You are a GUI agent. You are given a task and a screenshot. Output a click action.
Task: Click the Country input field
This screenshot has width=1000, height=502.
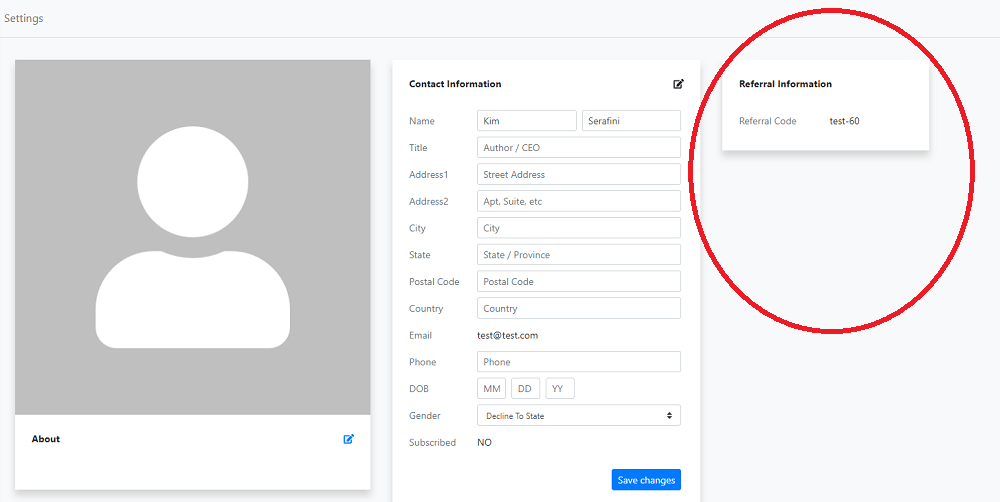(x=578, y=308)
